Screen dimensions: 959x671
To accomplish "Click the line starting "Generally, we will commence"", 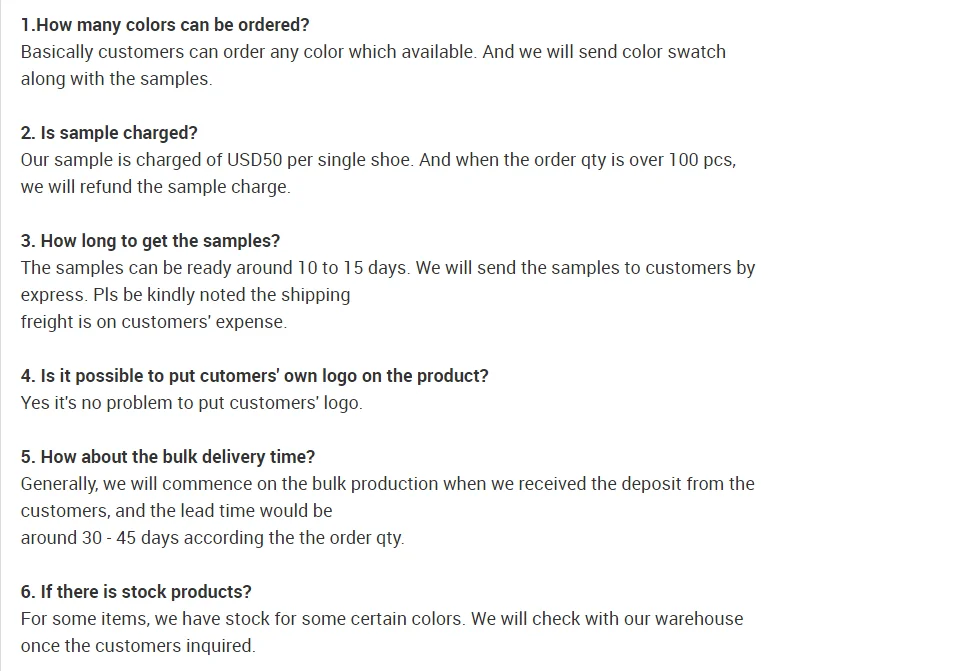I will pos(387,484).
